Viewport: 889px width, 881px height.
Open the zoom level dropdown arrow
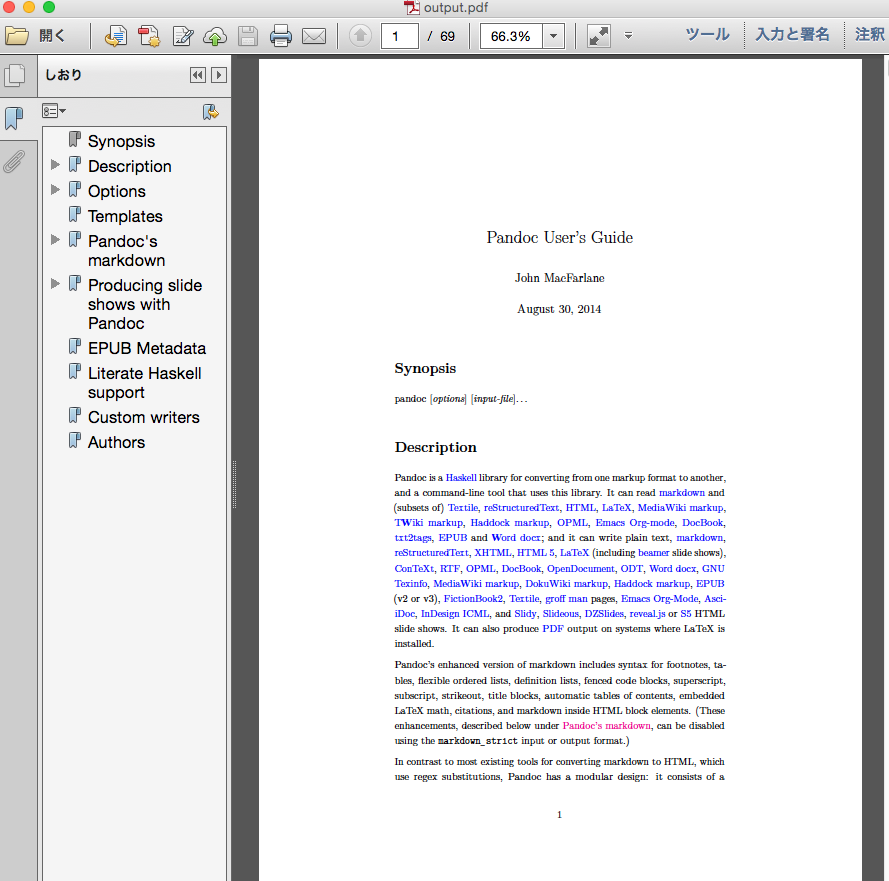pyautogui.click(x=553, y=36)
